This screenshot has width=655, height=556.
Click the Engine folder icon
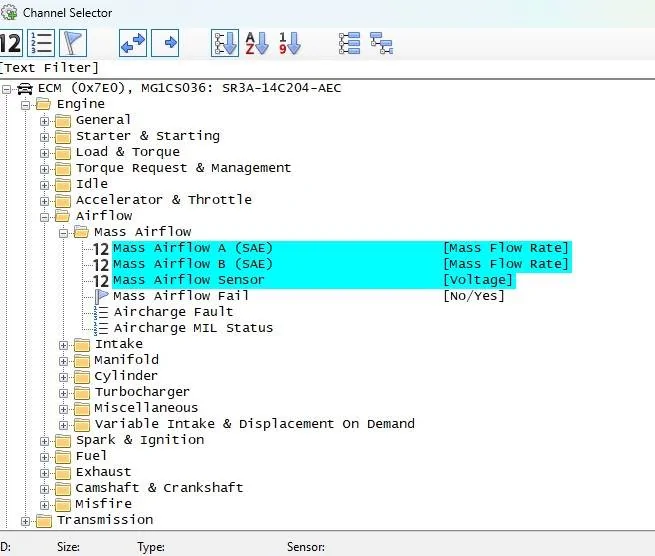pos(43,104)
